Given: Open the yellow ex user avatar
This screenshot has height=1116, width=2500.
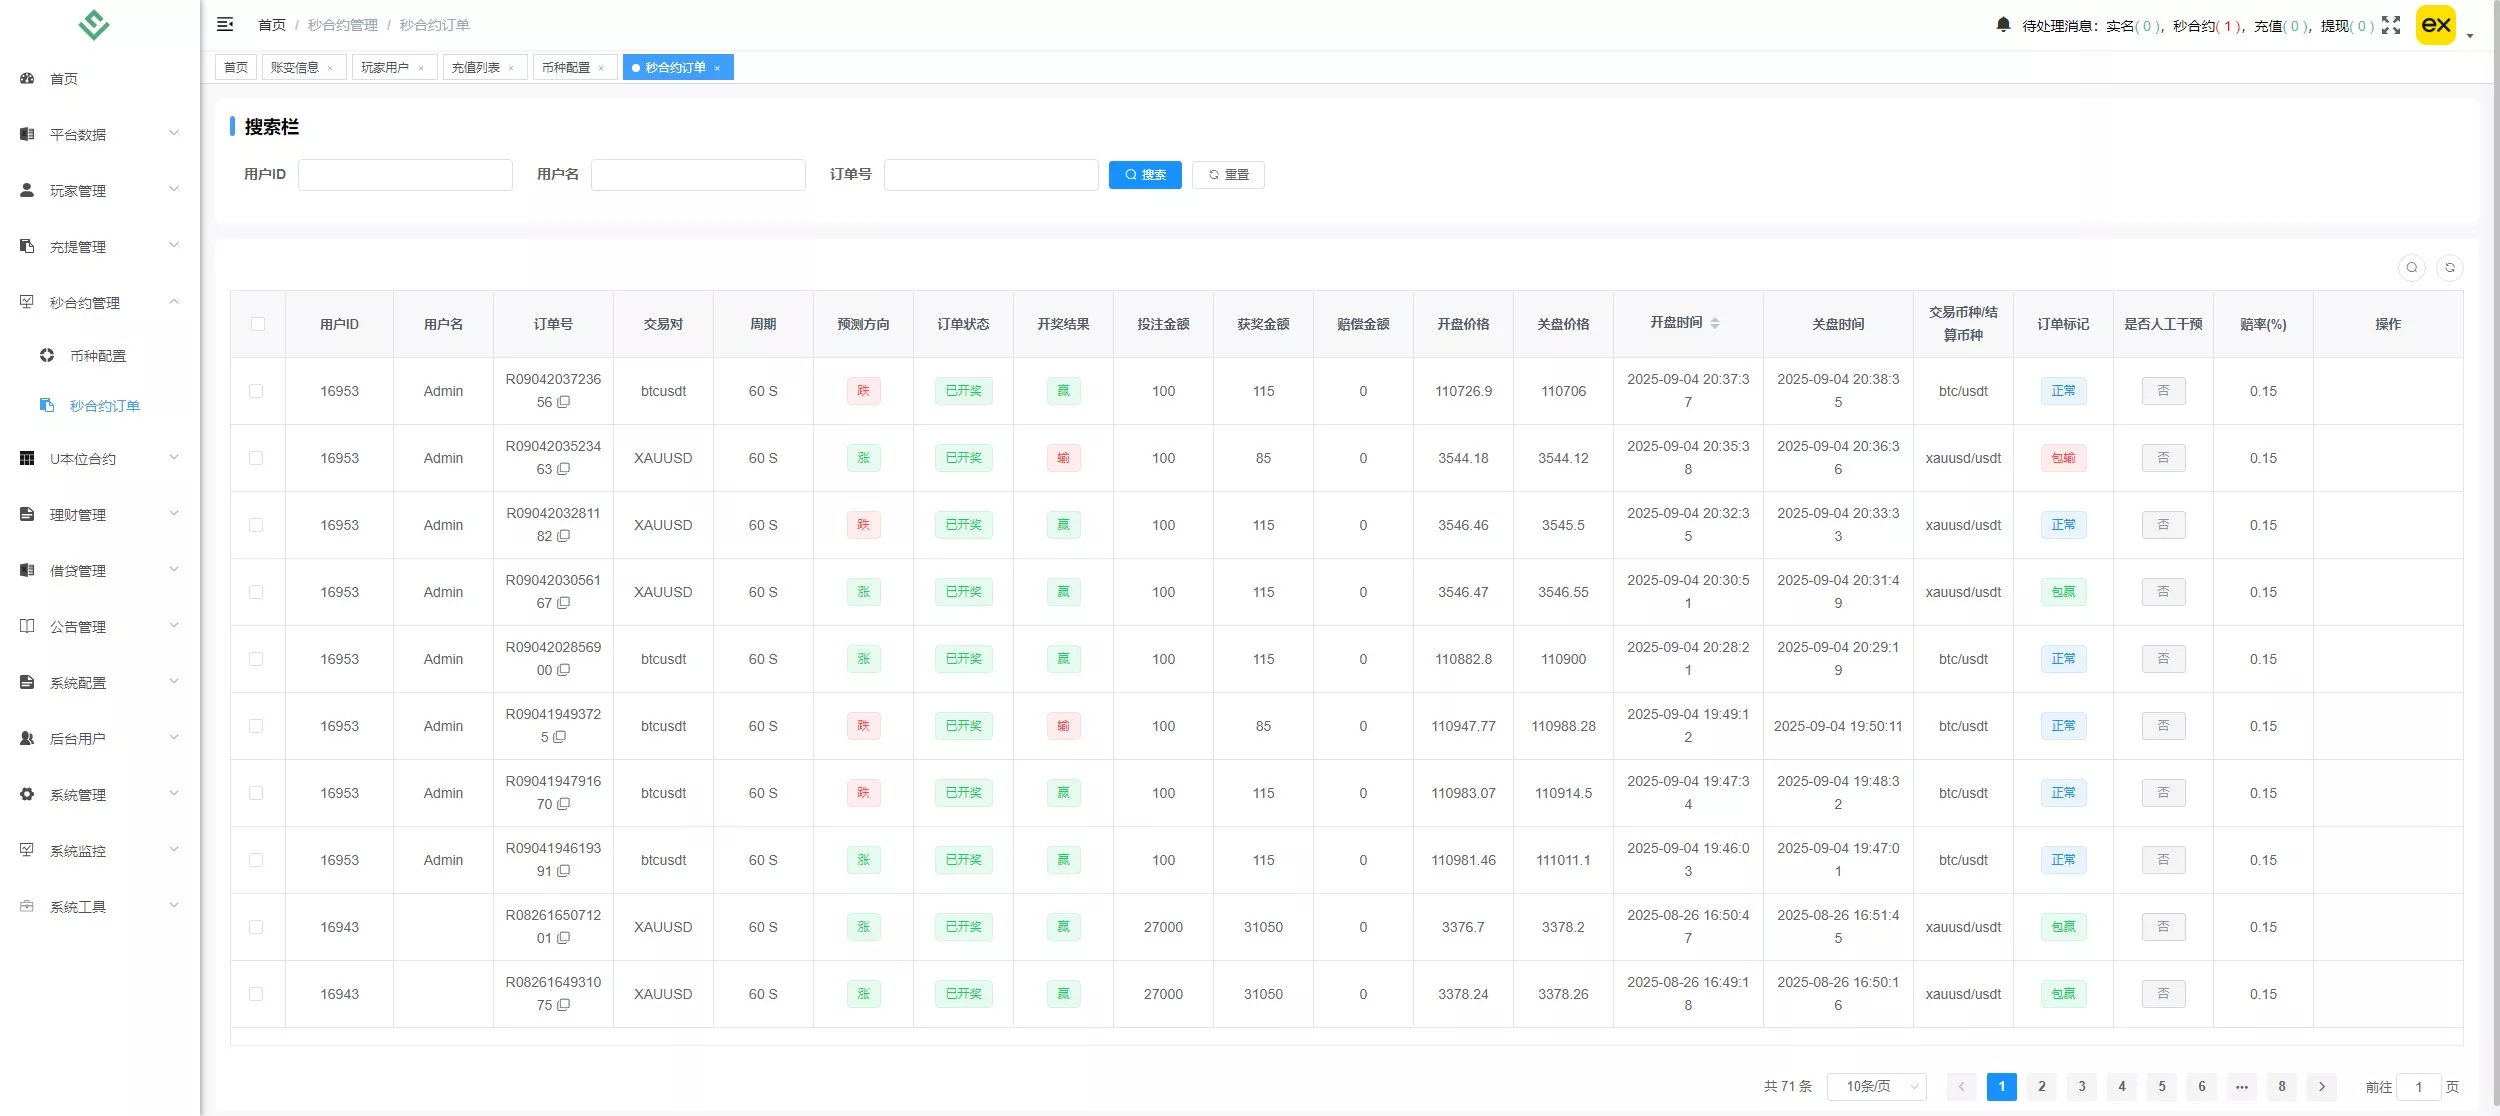Looking at the screenshot, I should coord(2436,25).
